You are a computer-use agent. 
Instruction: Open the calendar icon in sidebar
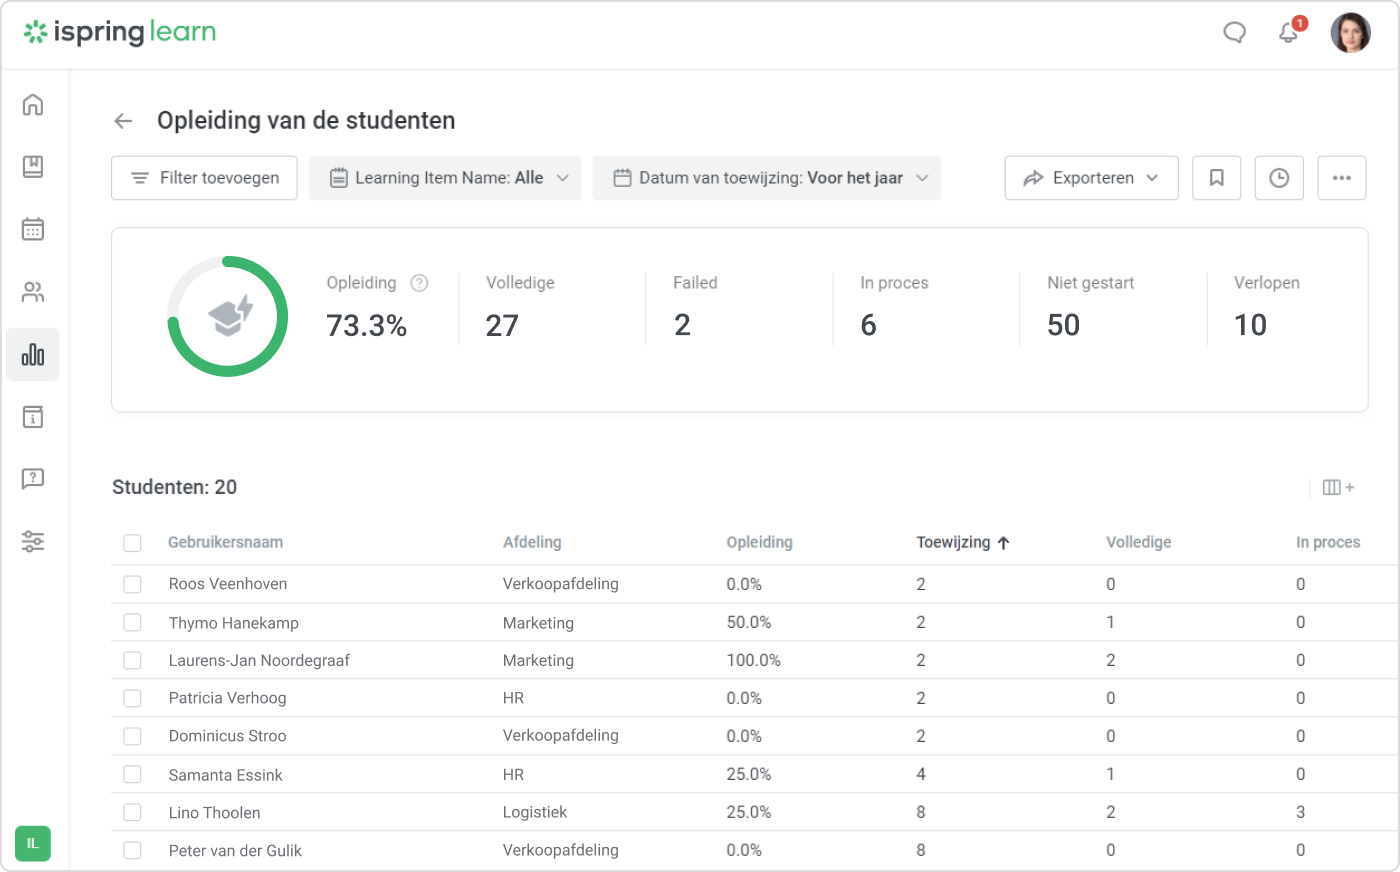pyautogui.click(x=33, y=229)
